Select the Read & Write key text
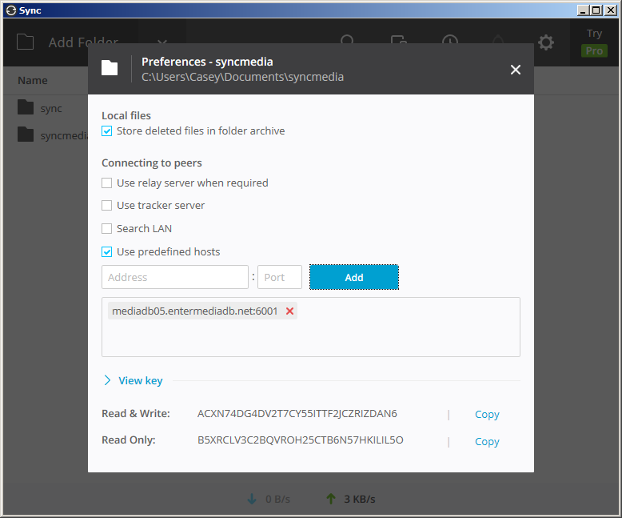The width and height of the screenshot is (622, 518). click(x=297, y=414)
